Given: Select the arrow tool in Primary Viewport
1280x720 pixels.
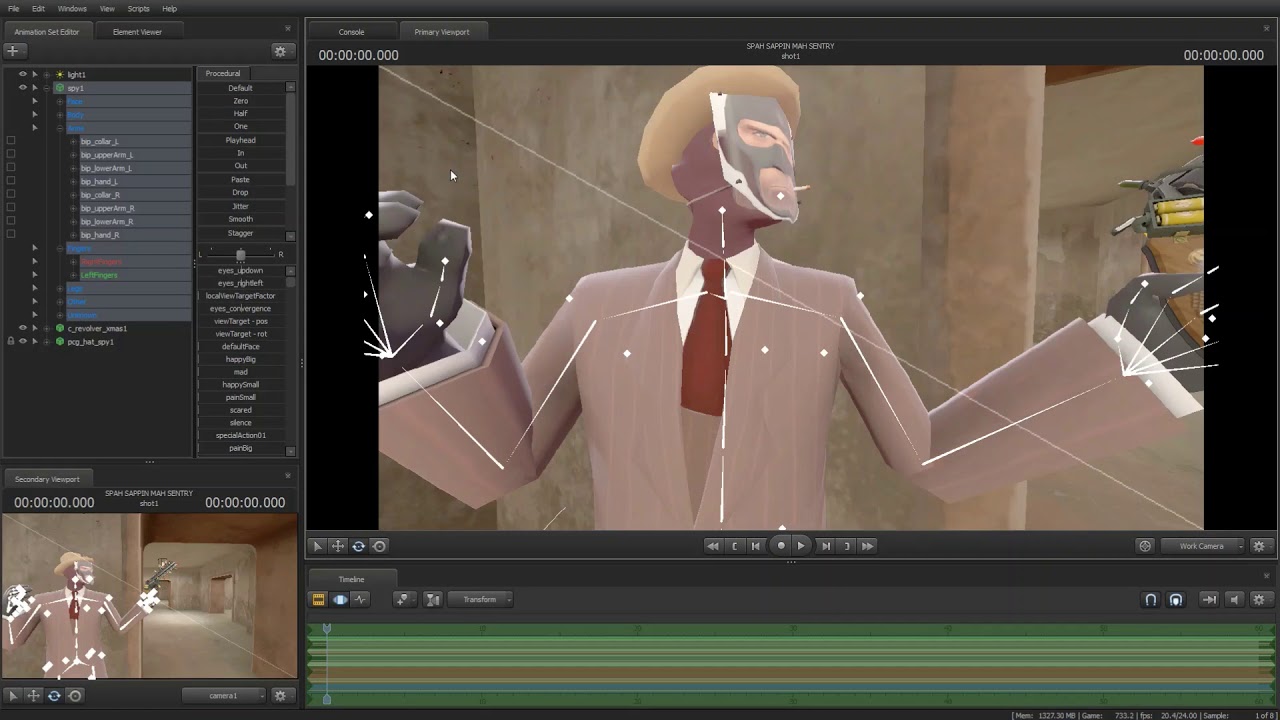Looking at the screenshot, I should 317,546.
